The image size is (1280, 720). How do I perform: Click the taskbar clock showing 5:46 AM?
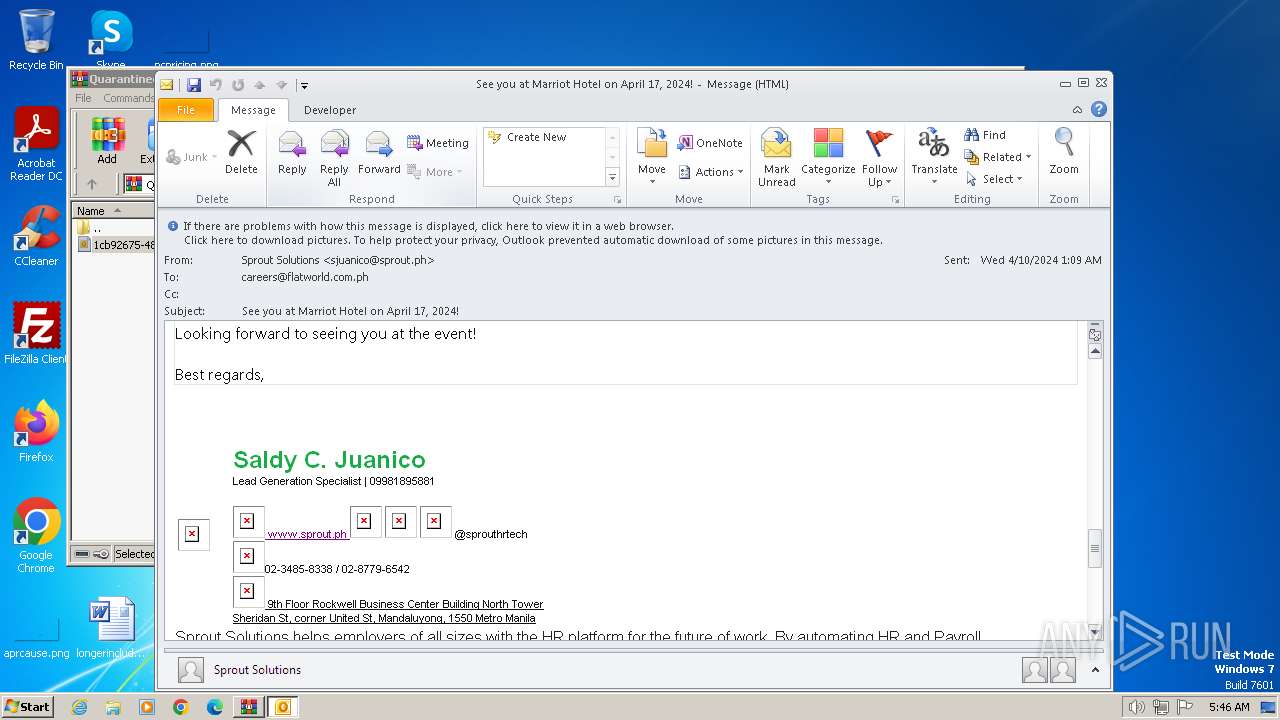pyautogui.click(x=1229, y=707)
